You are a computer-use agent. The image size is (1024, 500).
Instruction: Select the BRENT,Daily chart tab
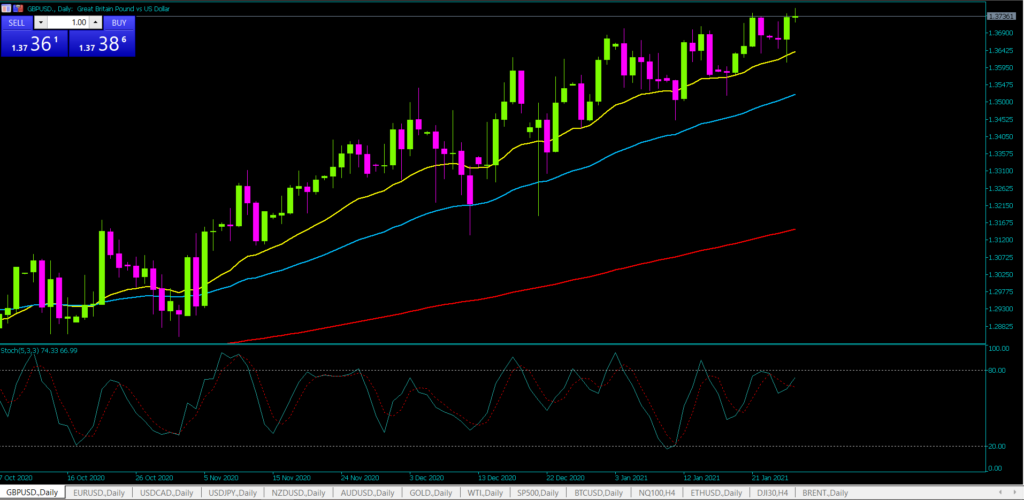824,493
